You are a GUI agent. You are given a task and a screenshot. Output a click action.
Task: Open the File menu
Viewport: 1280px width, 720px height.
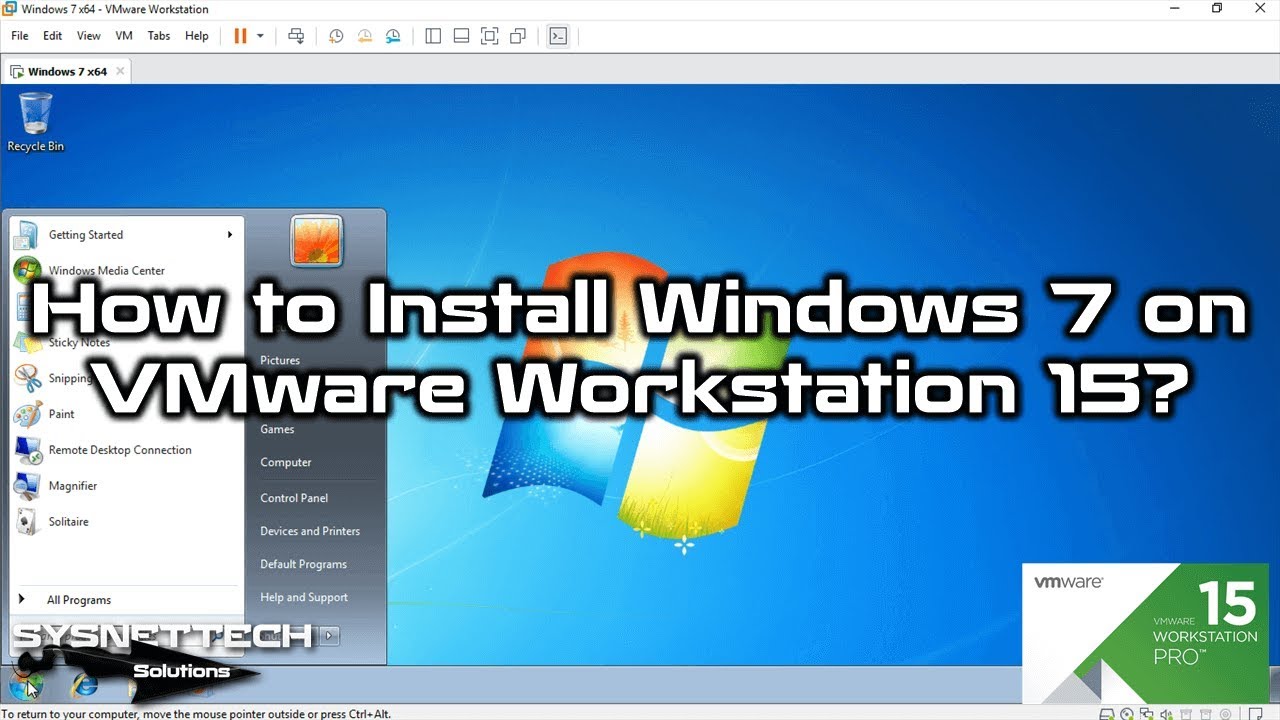20,36
